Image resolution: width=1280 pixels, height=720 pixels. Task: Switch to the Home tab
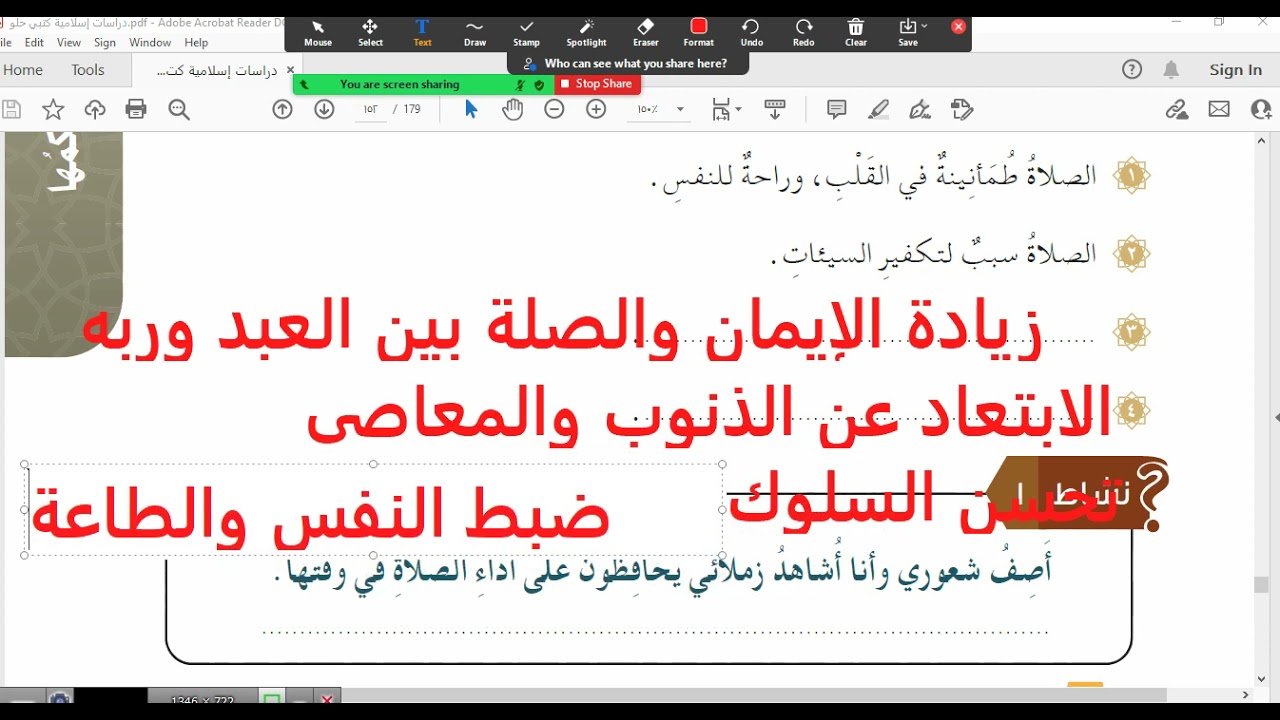[23, 70]
